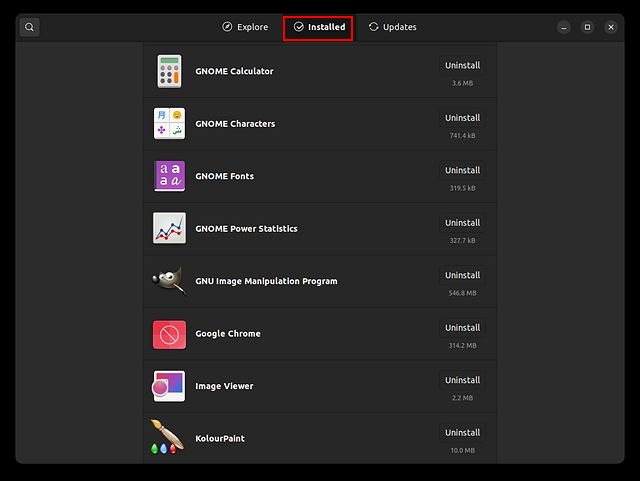Click the GNOME Characters app icon

pos(169,124)
